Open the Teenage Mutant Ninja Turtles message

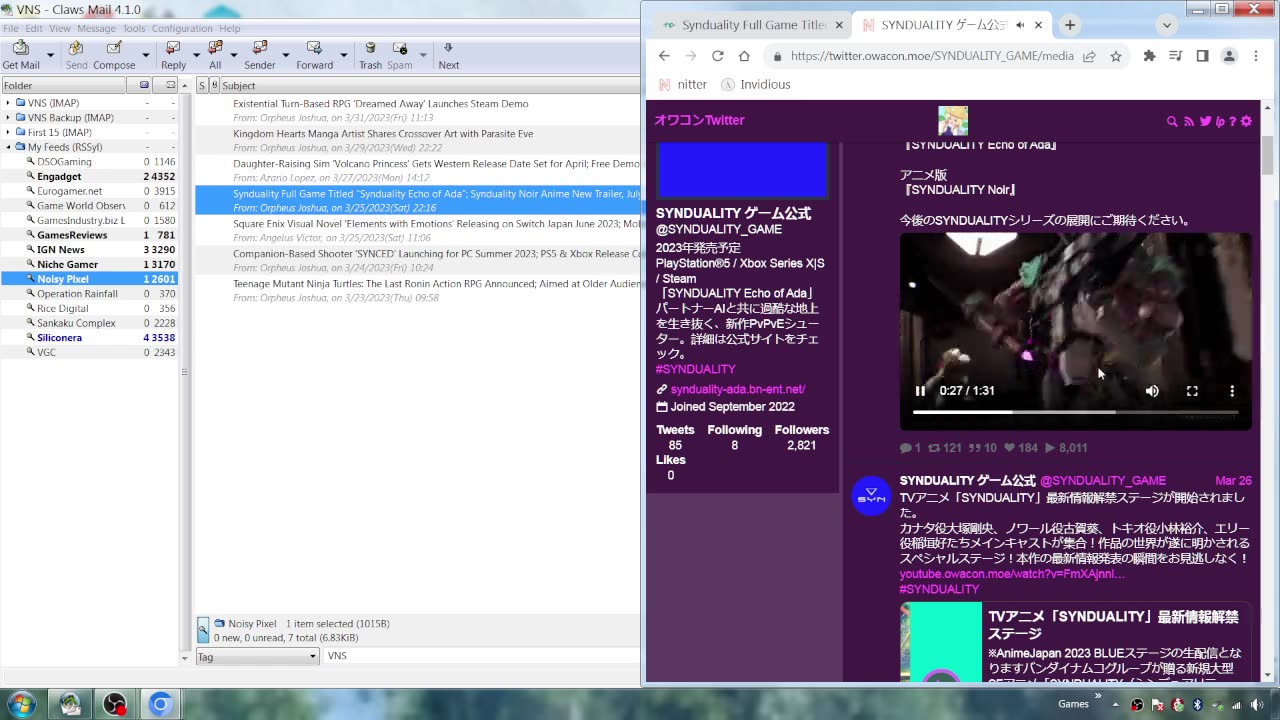click(x=417, y=290)
